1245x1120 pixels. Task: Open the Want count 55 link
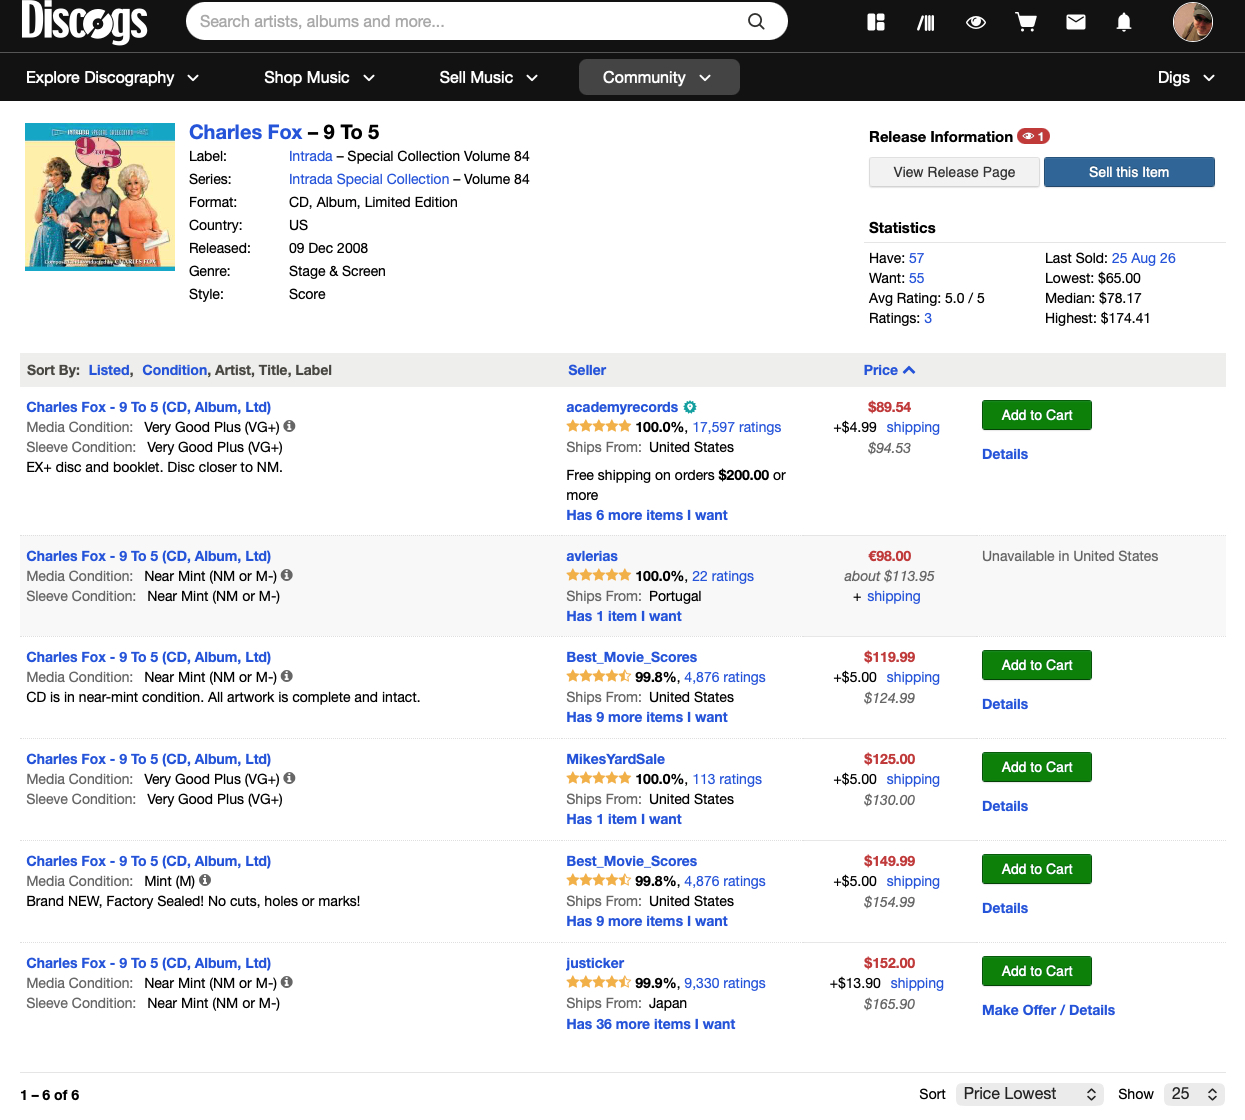click(916, 278)
